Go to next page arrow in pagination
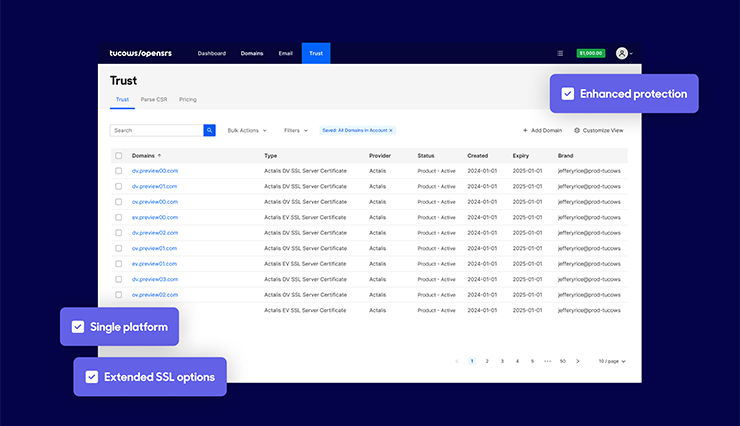 (x=577, y=361)
